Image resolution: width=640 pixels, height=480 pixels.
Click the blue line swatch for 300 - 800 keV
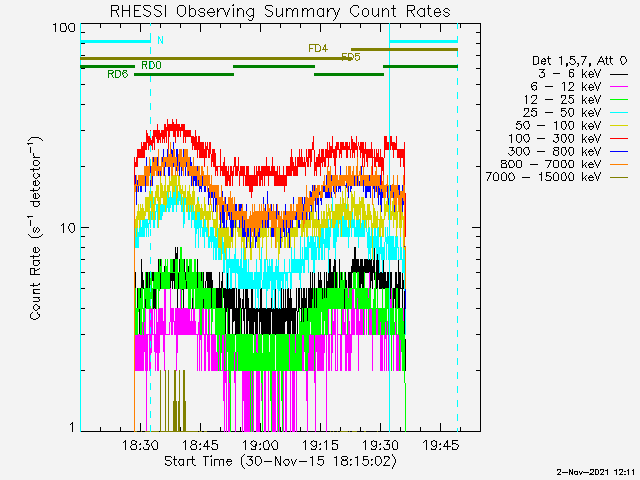click(x=619, y=152)
